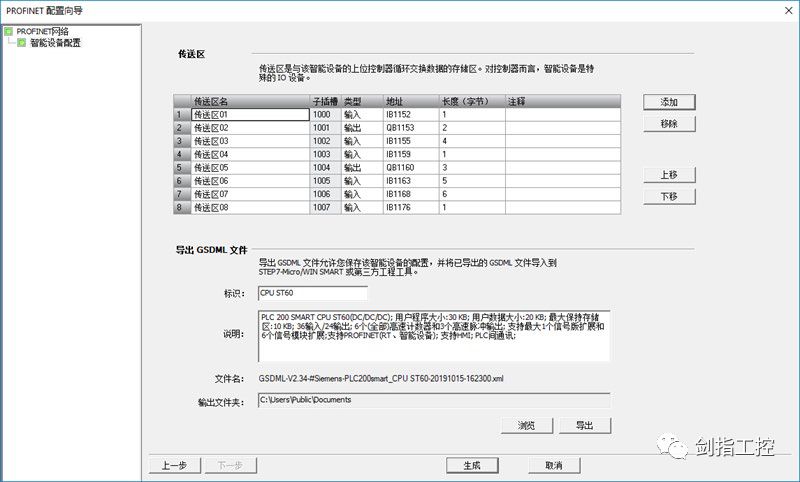Click the 移除 (Remove) button
The image size is (800, 482).
tap(669, 123)
